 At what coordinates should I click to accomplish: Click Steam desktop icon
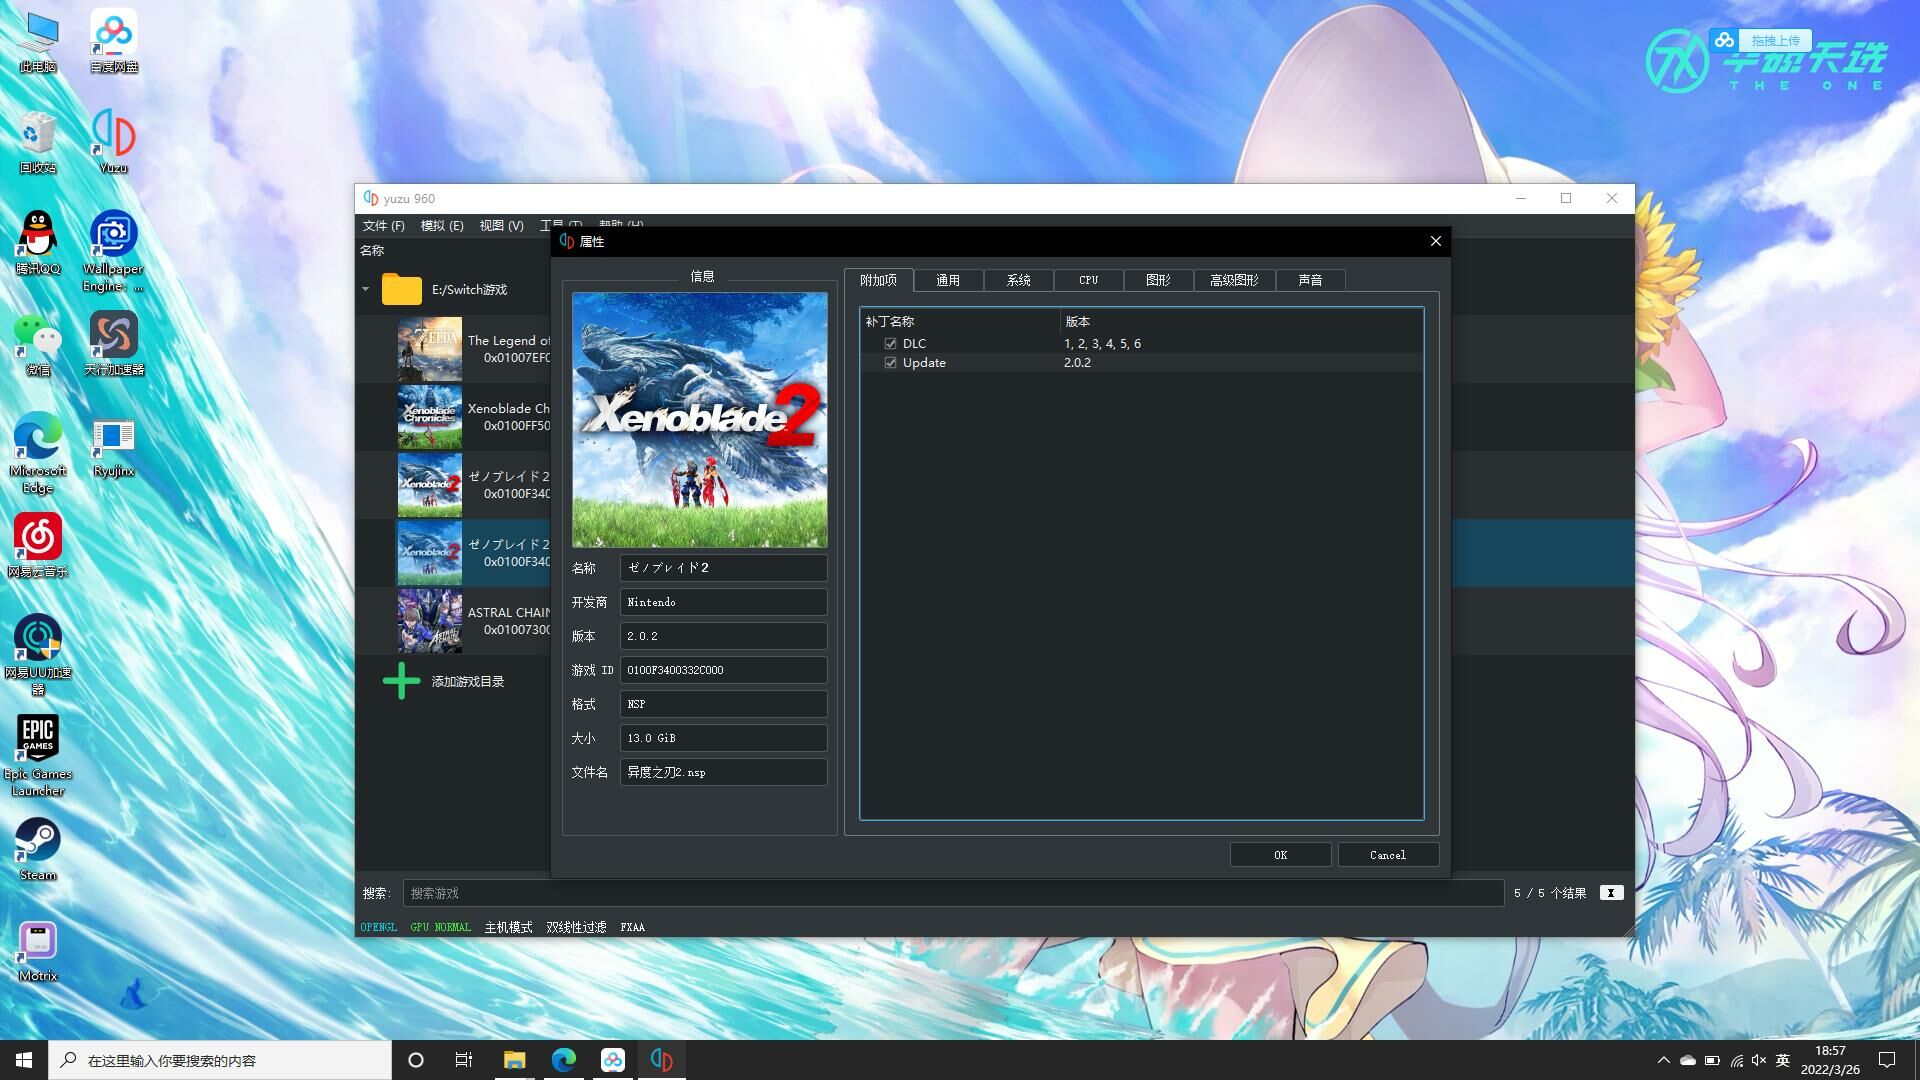pyautogui.click(x=38, y=842)
